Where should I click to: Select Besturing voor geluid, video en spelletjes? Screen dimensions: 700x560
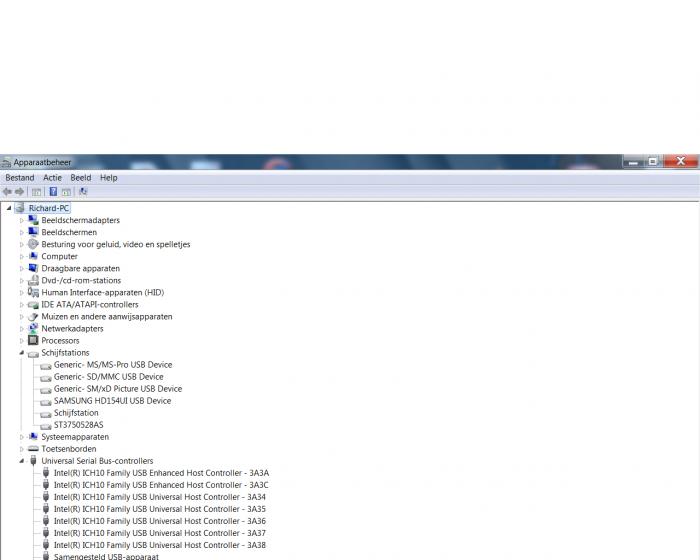pyautogui.click(x=116, y=244)
